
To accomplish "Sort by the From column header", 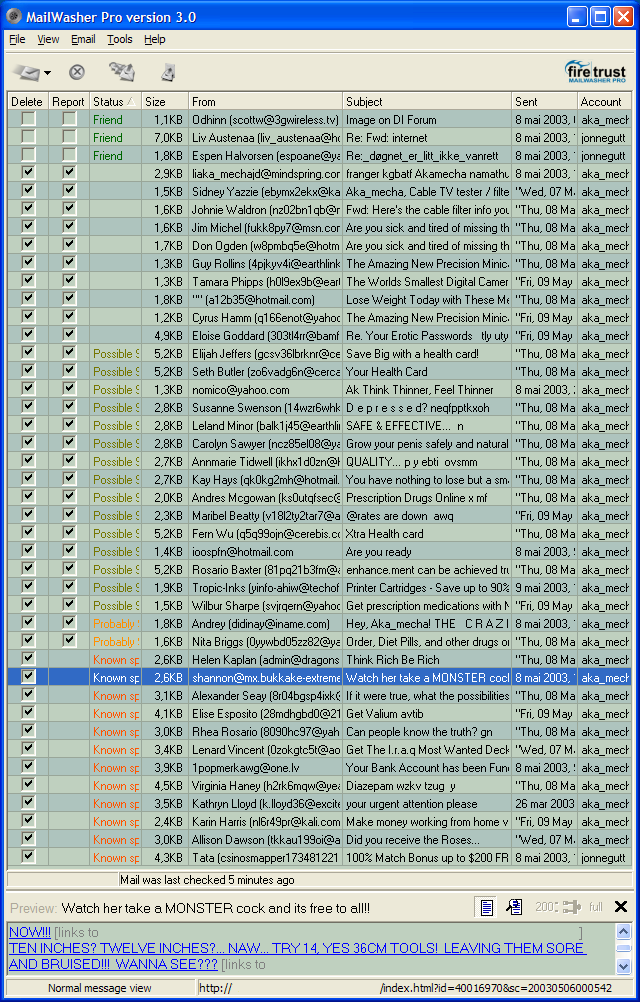I will [x=266, y=102].
